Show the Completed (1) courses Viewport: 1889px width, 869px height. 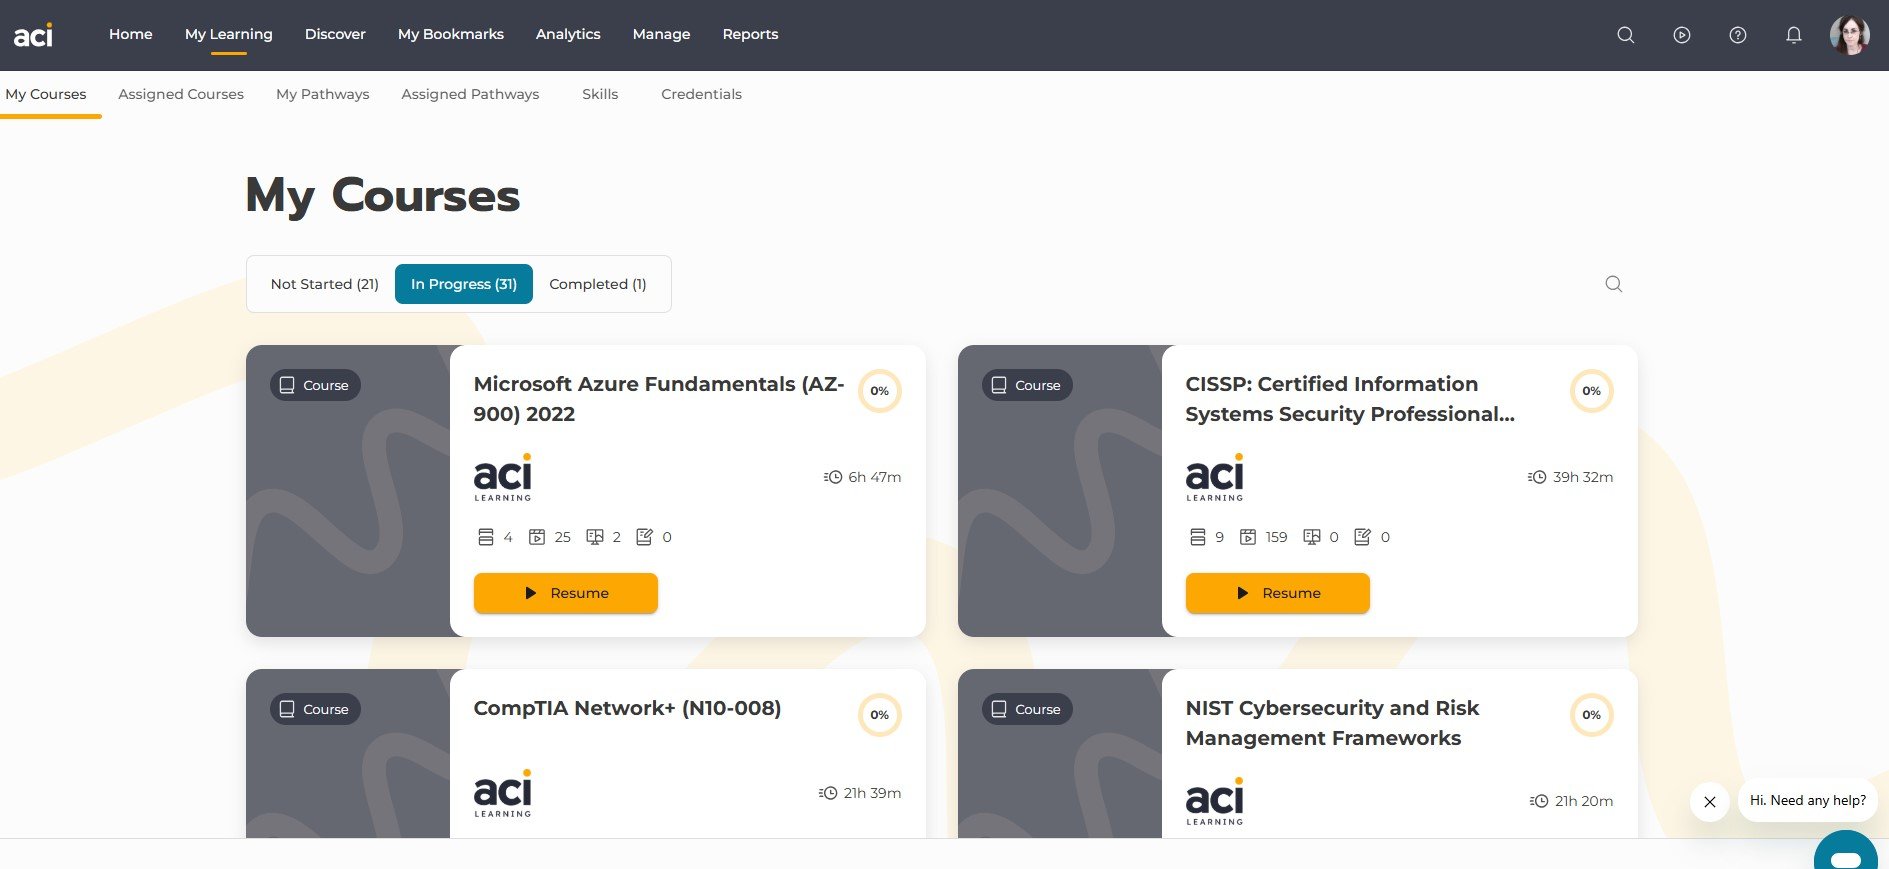point(598,284)
